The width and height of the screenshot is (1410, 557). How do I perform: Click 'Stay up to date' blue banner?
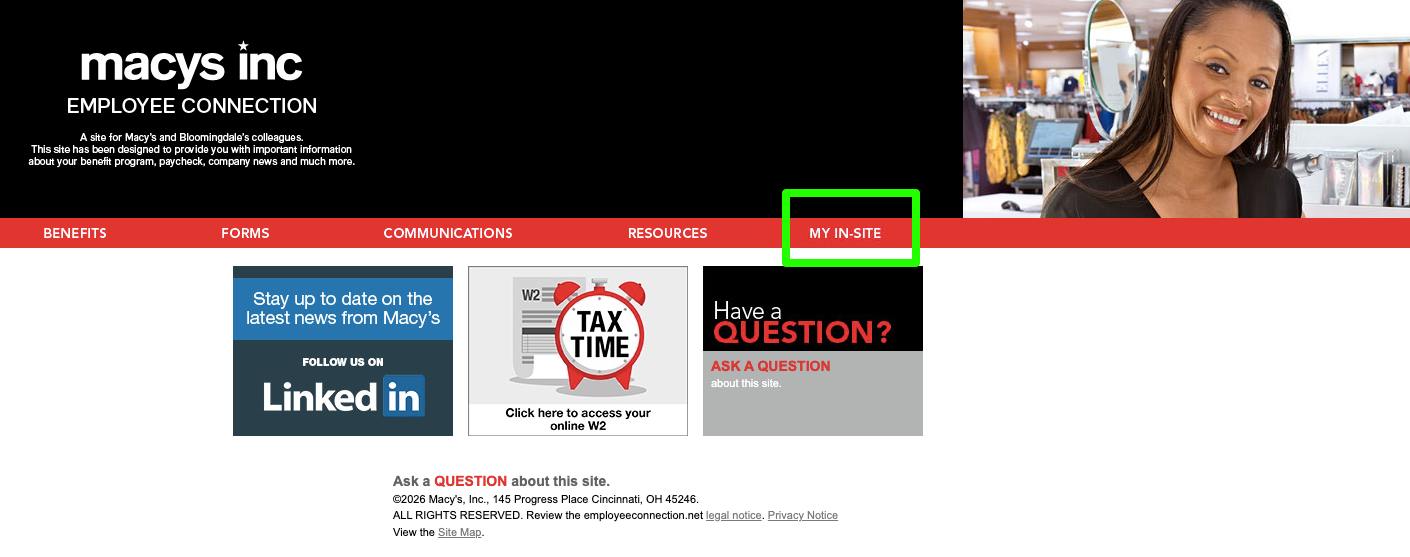pos(343,308)
